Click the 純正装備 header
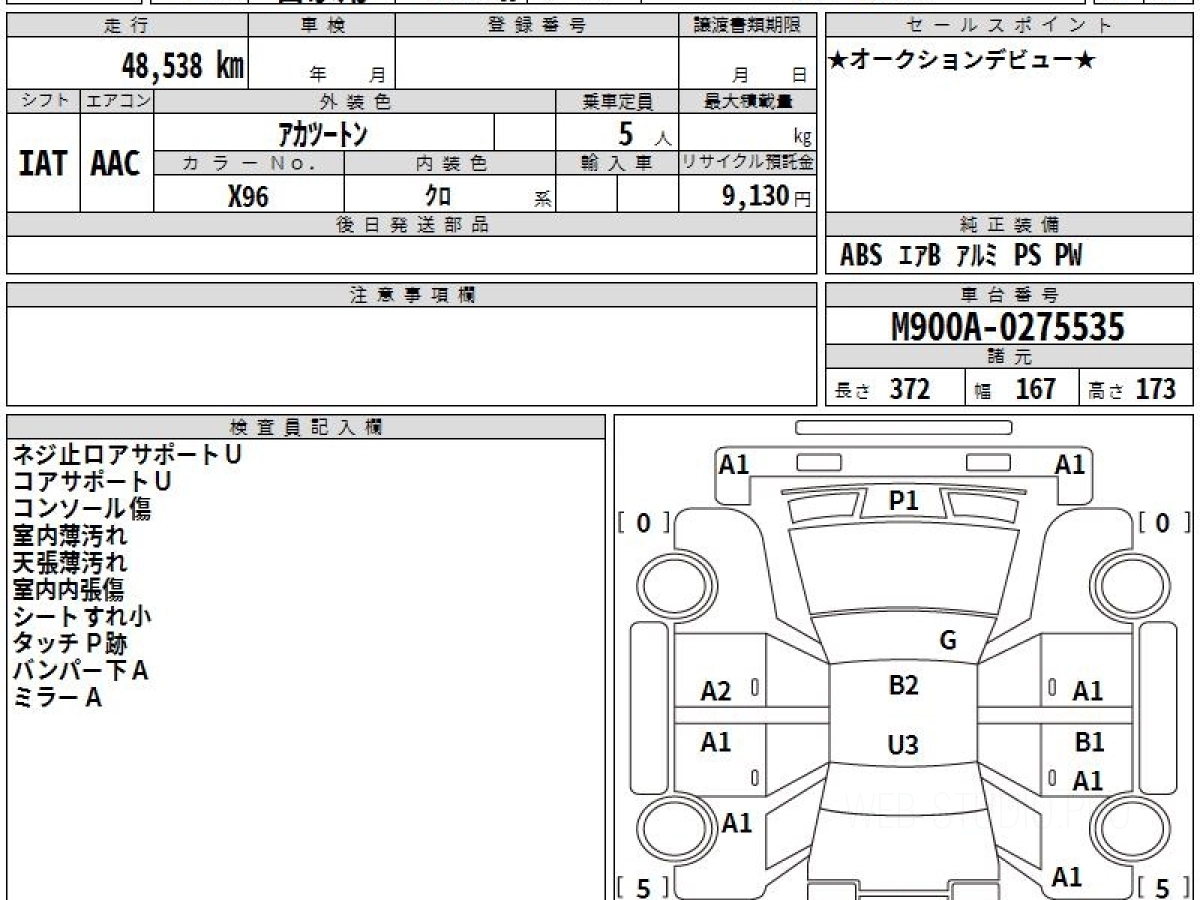The width and height of the screenshot is (1200, 900). 1010,225
